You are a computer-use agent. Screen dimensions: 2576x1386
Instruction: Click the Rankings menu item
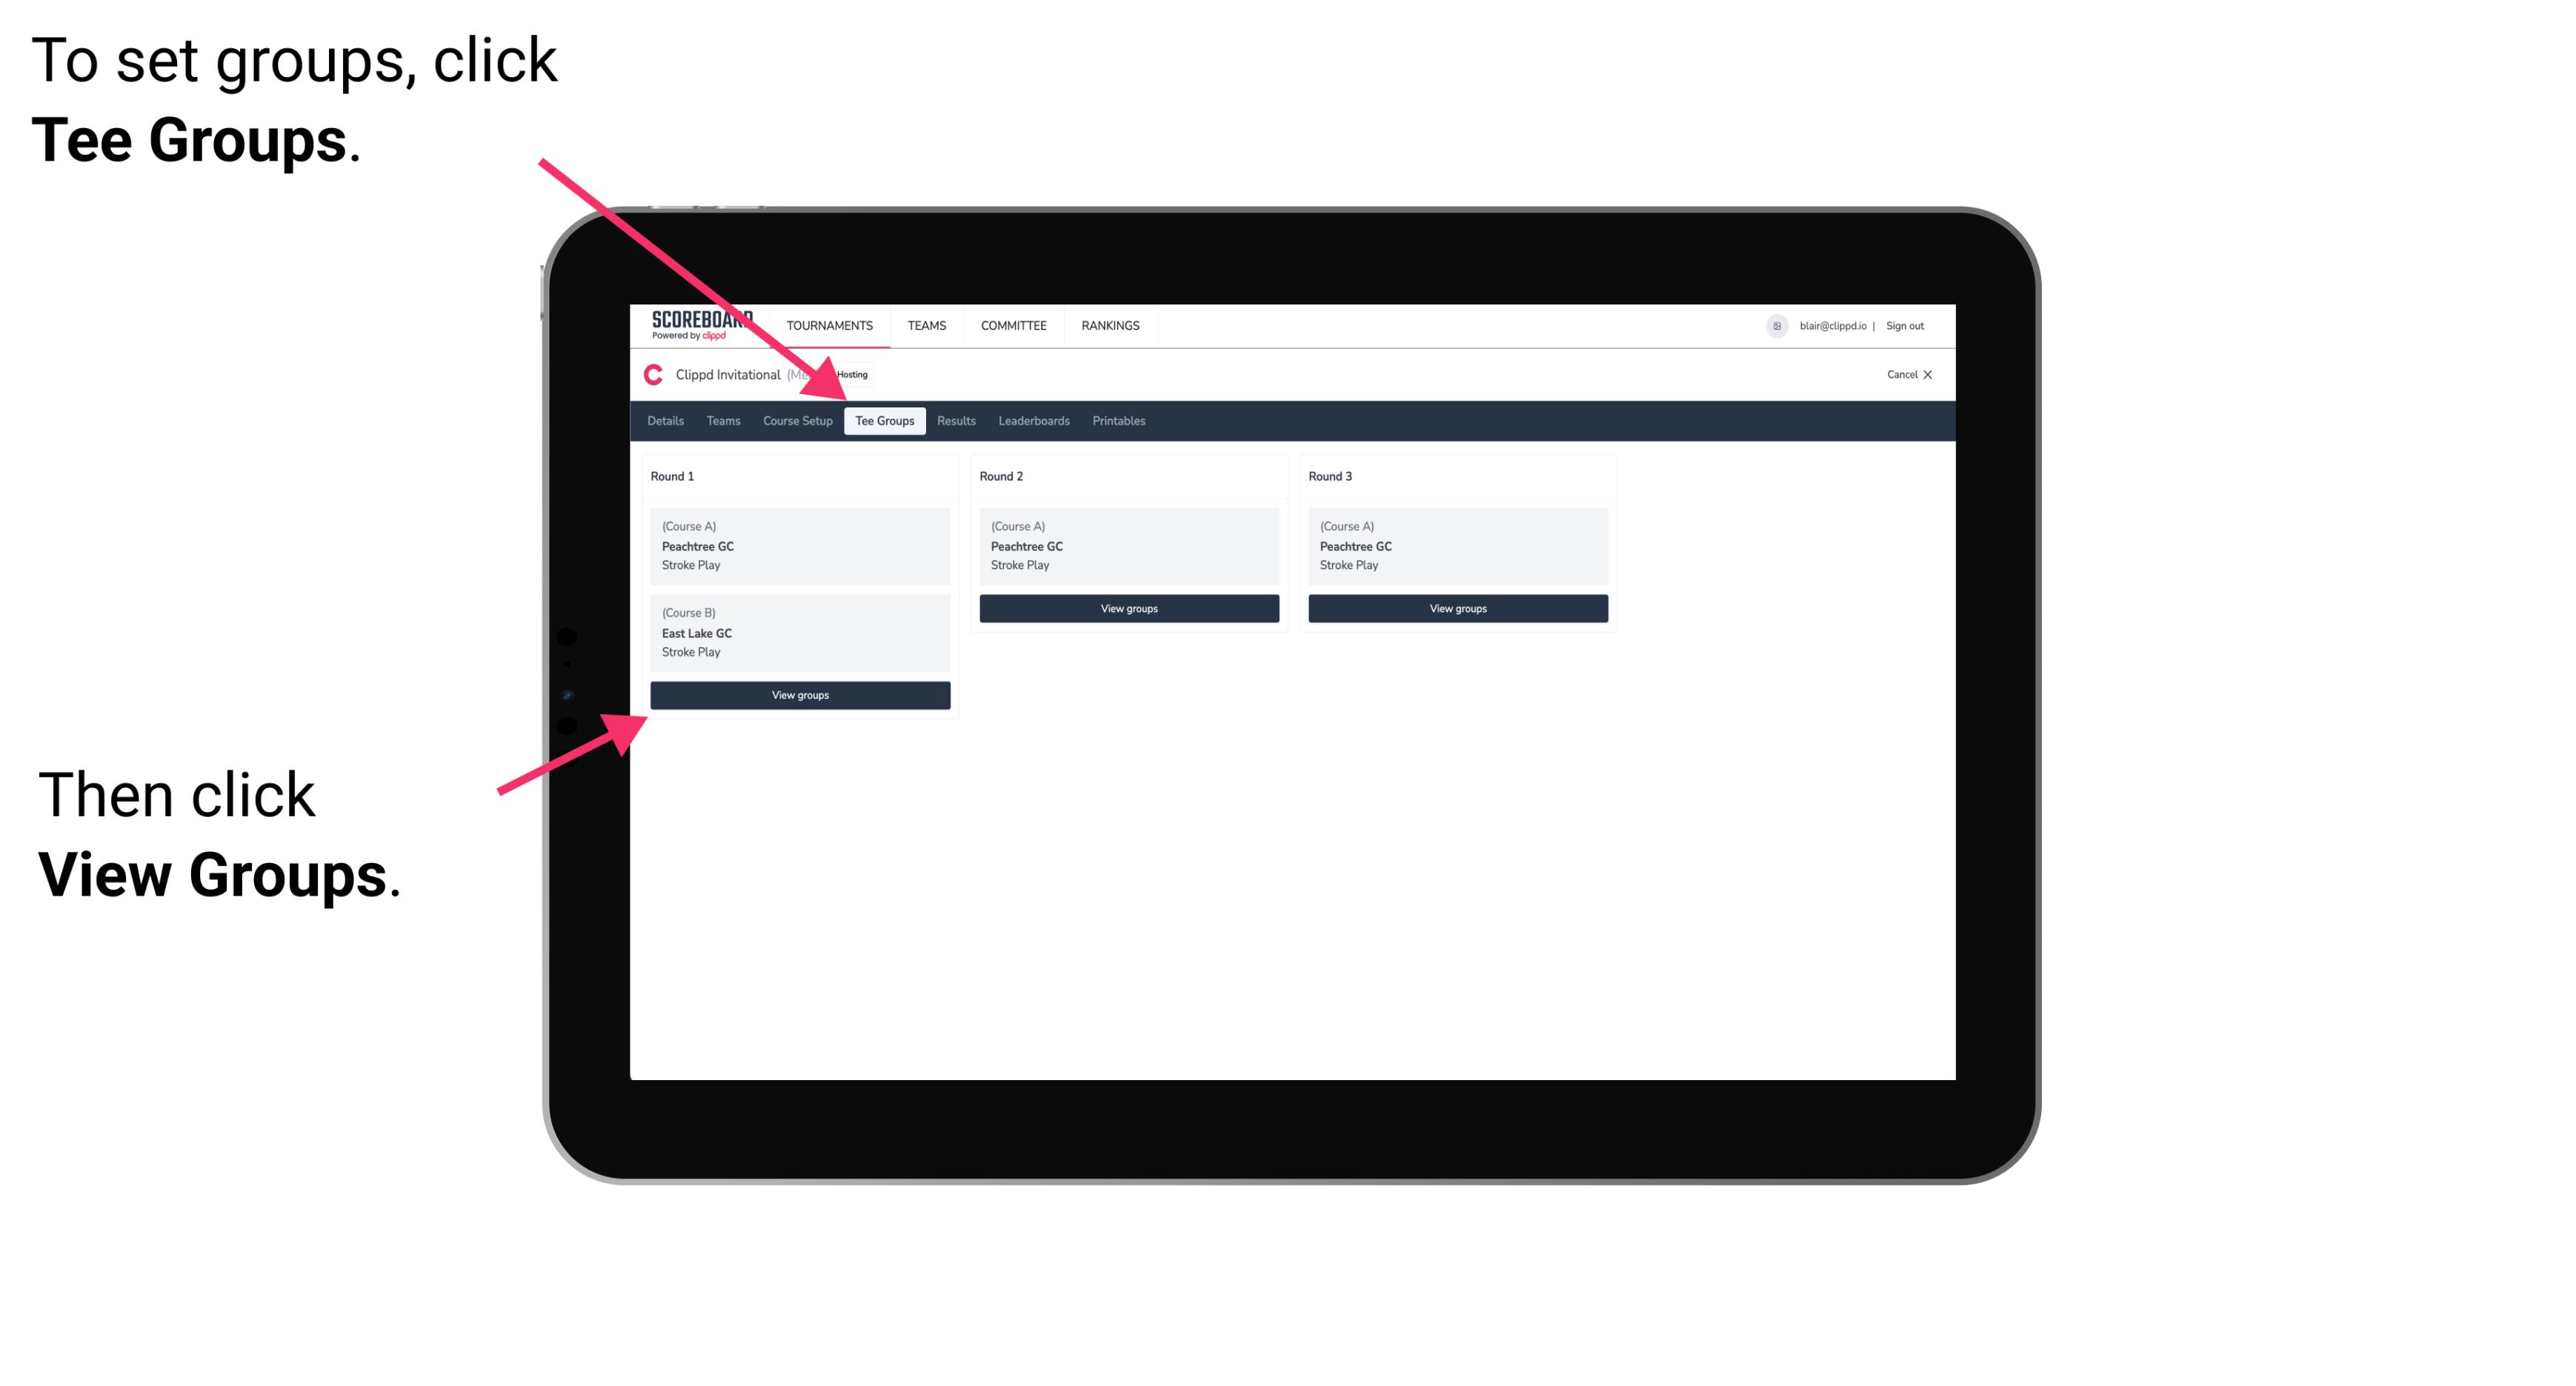tap(1110, 326)
